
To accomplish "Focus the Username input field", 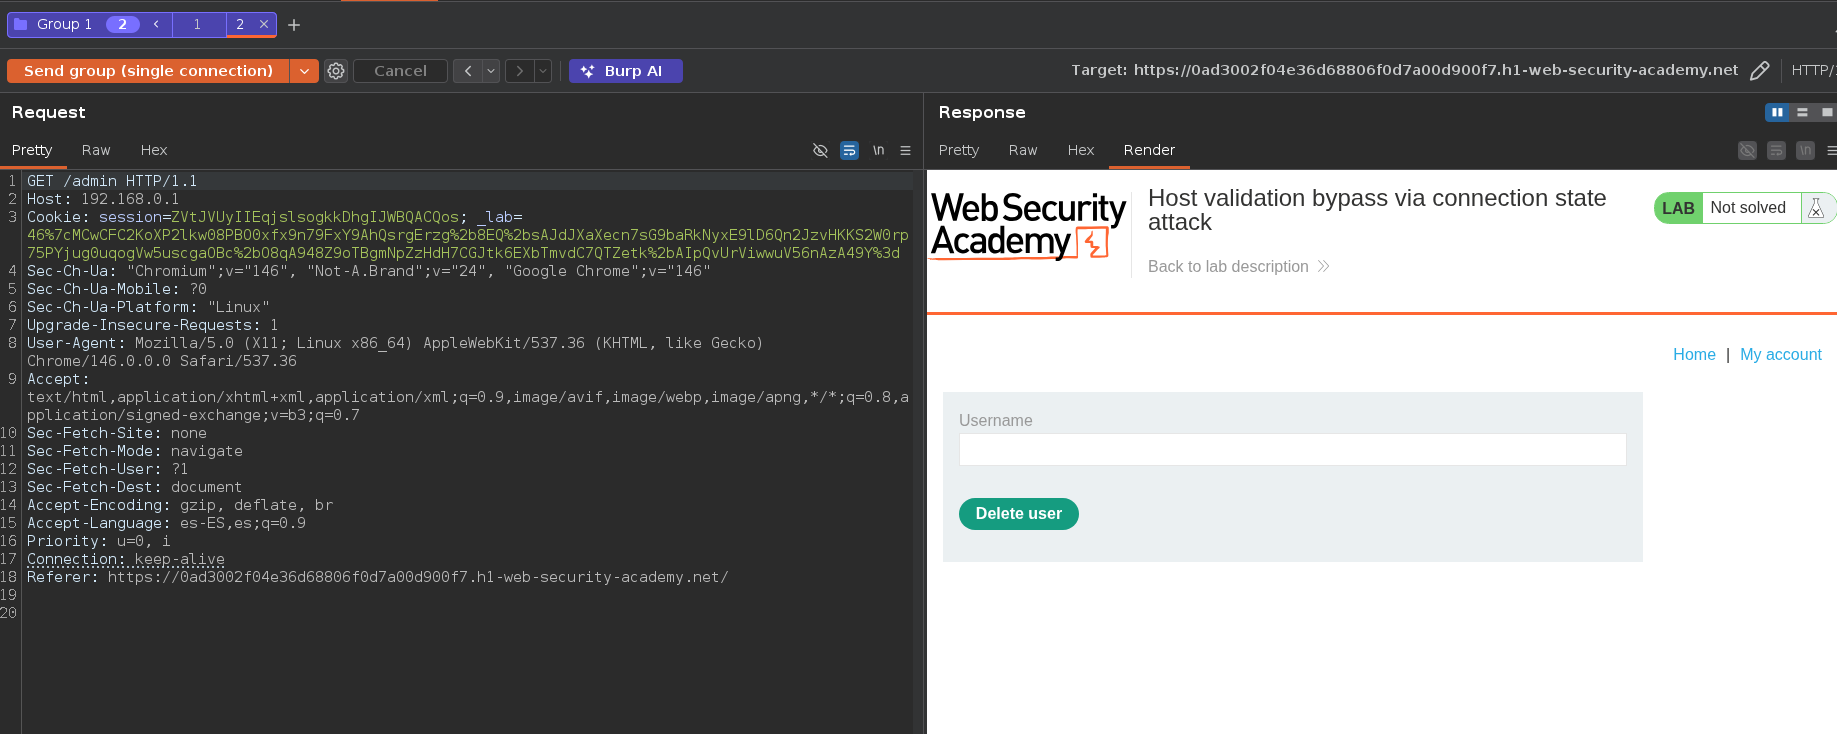I will click(x=1292, y=450).
